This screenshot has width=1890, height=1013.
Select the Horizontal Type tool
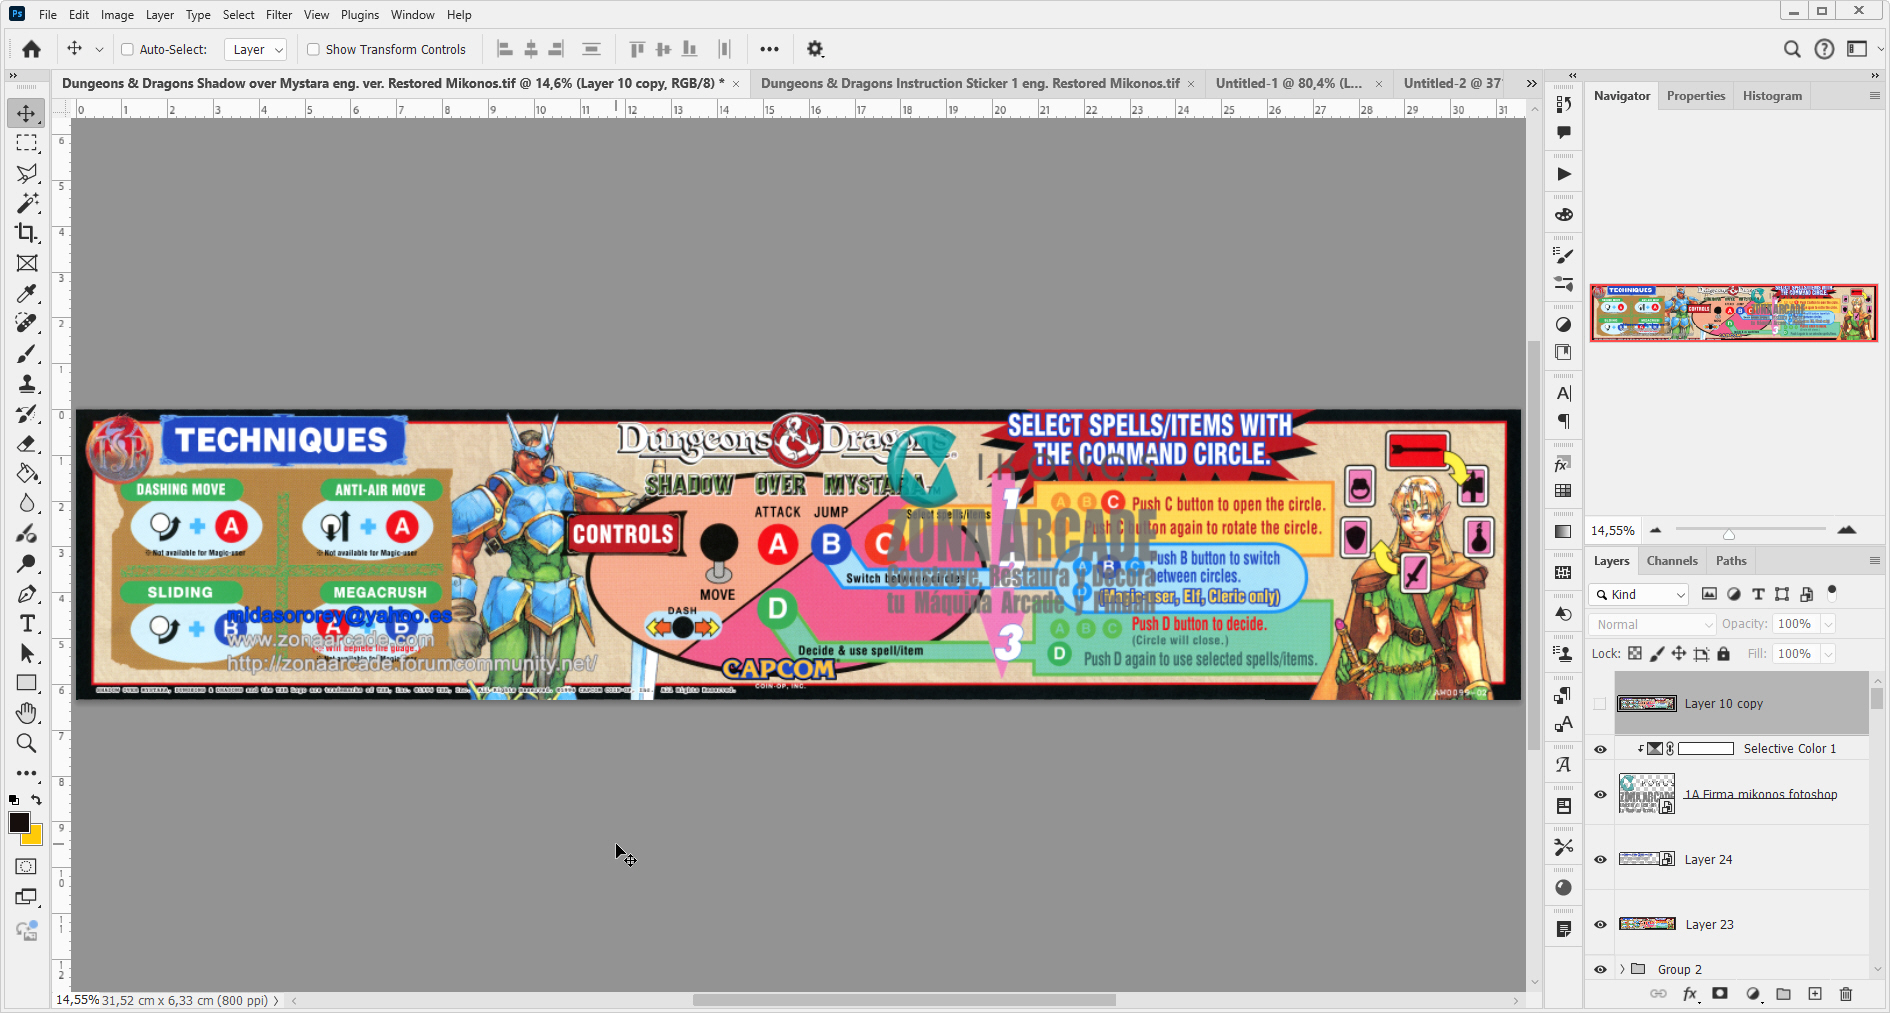(27, 624)
